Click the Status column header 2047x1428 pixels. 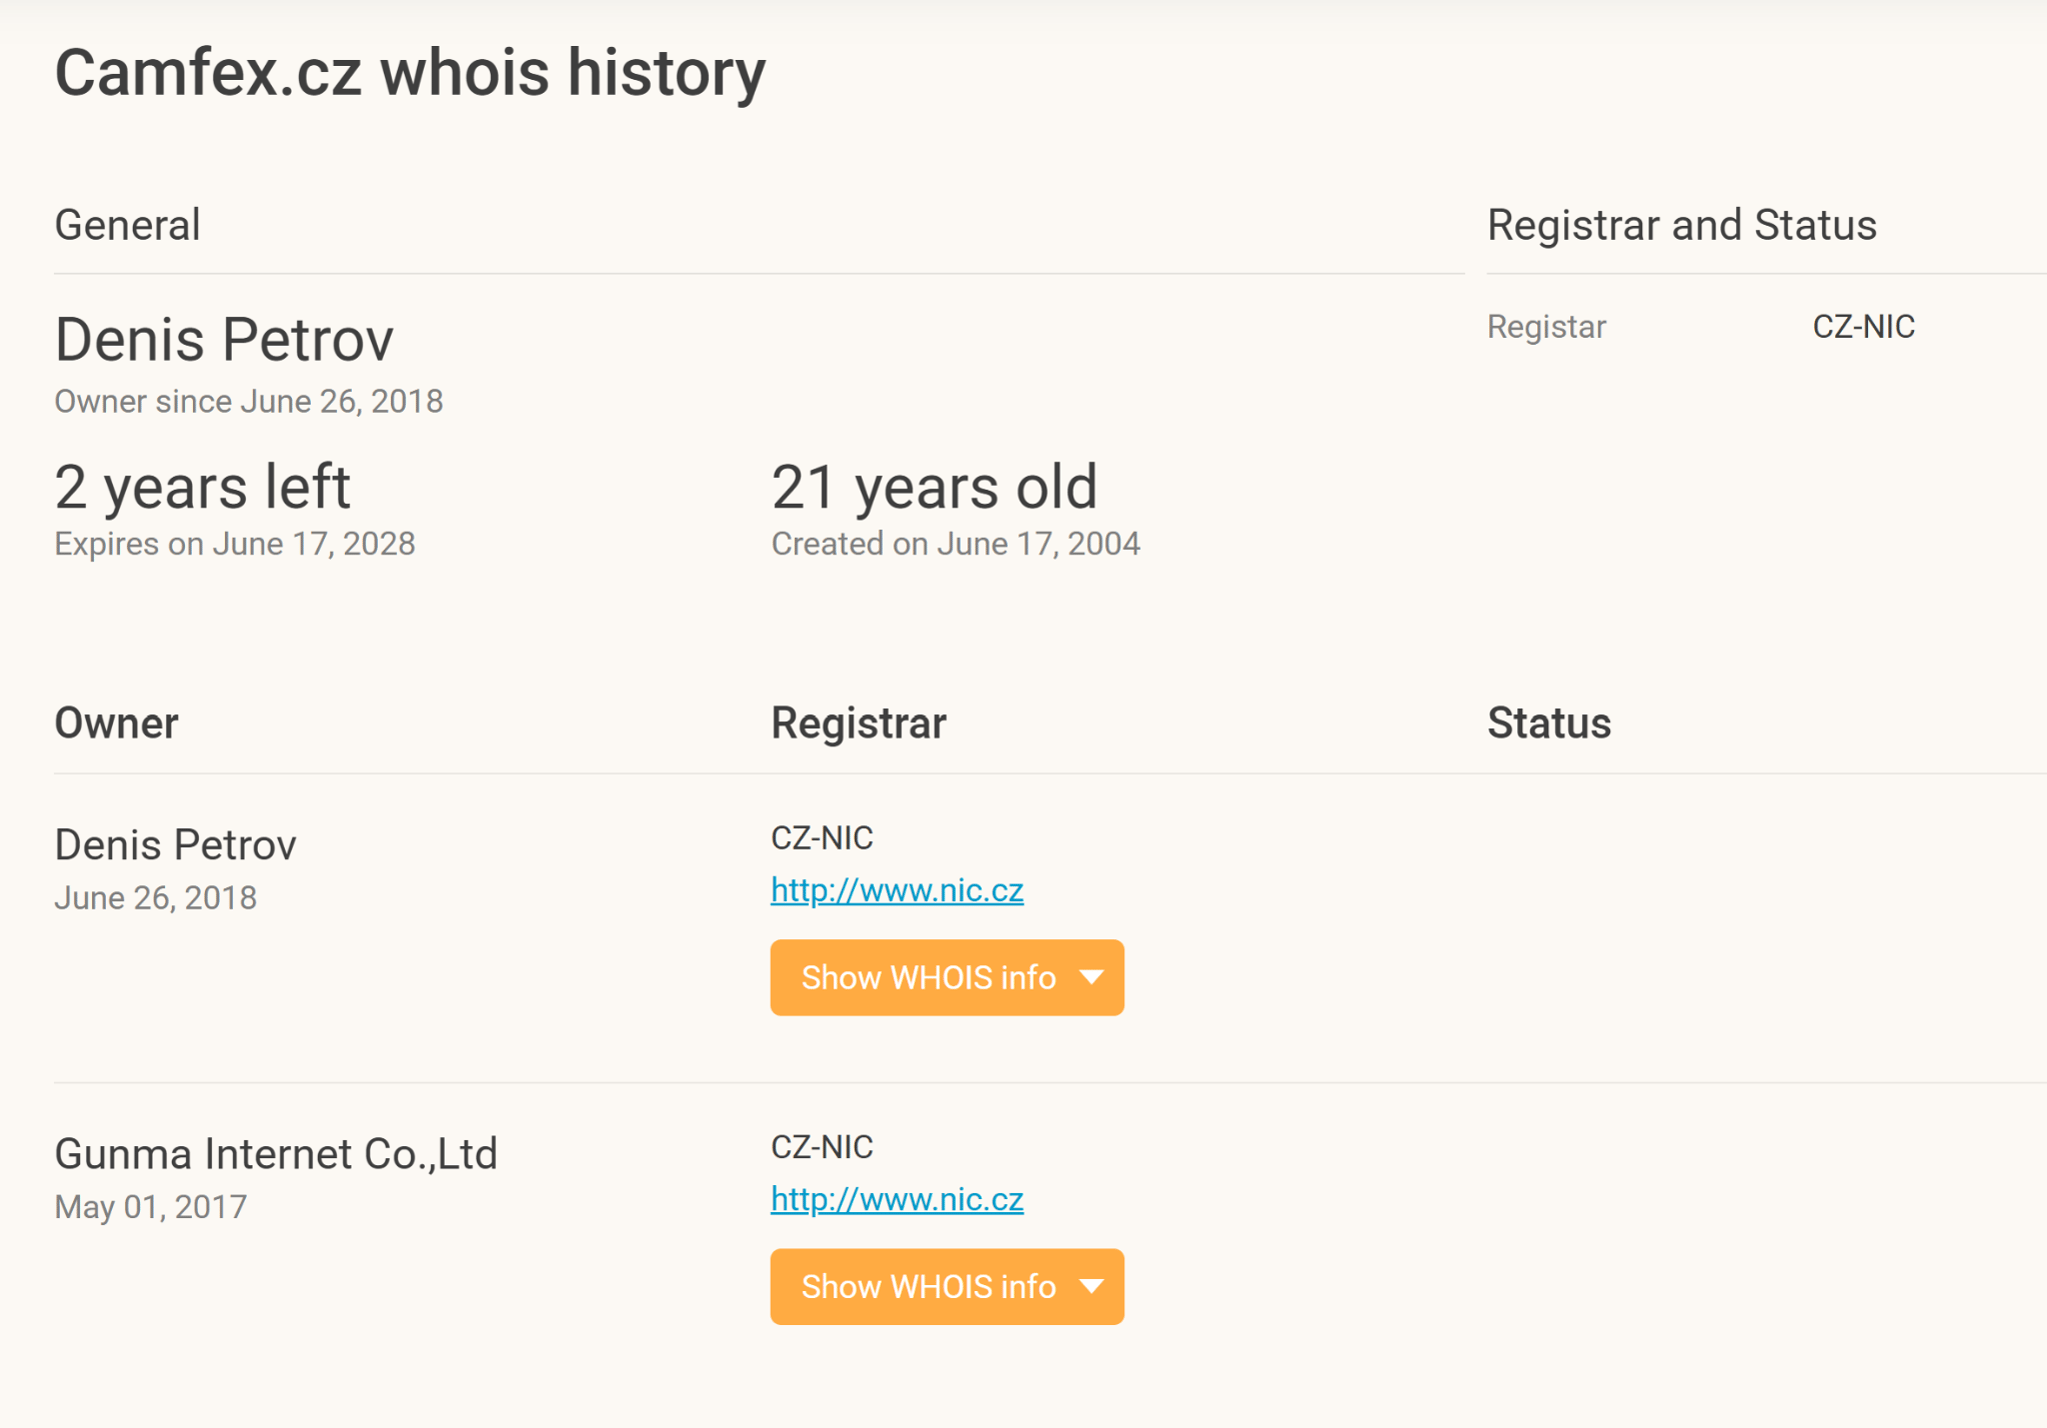1548,723
